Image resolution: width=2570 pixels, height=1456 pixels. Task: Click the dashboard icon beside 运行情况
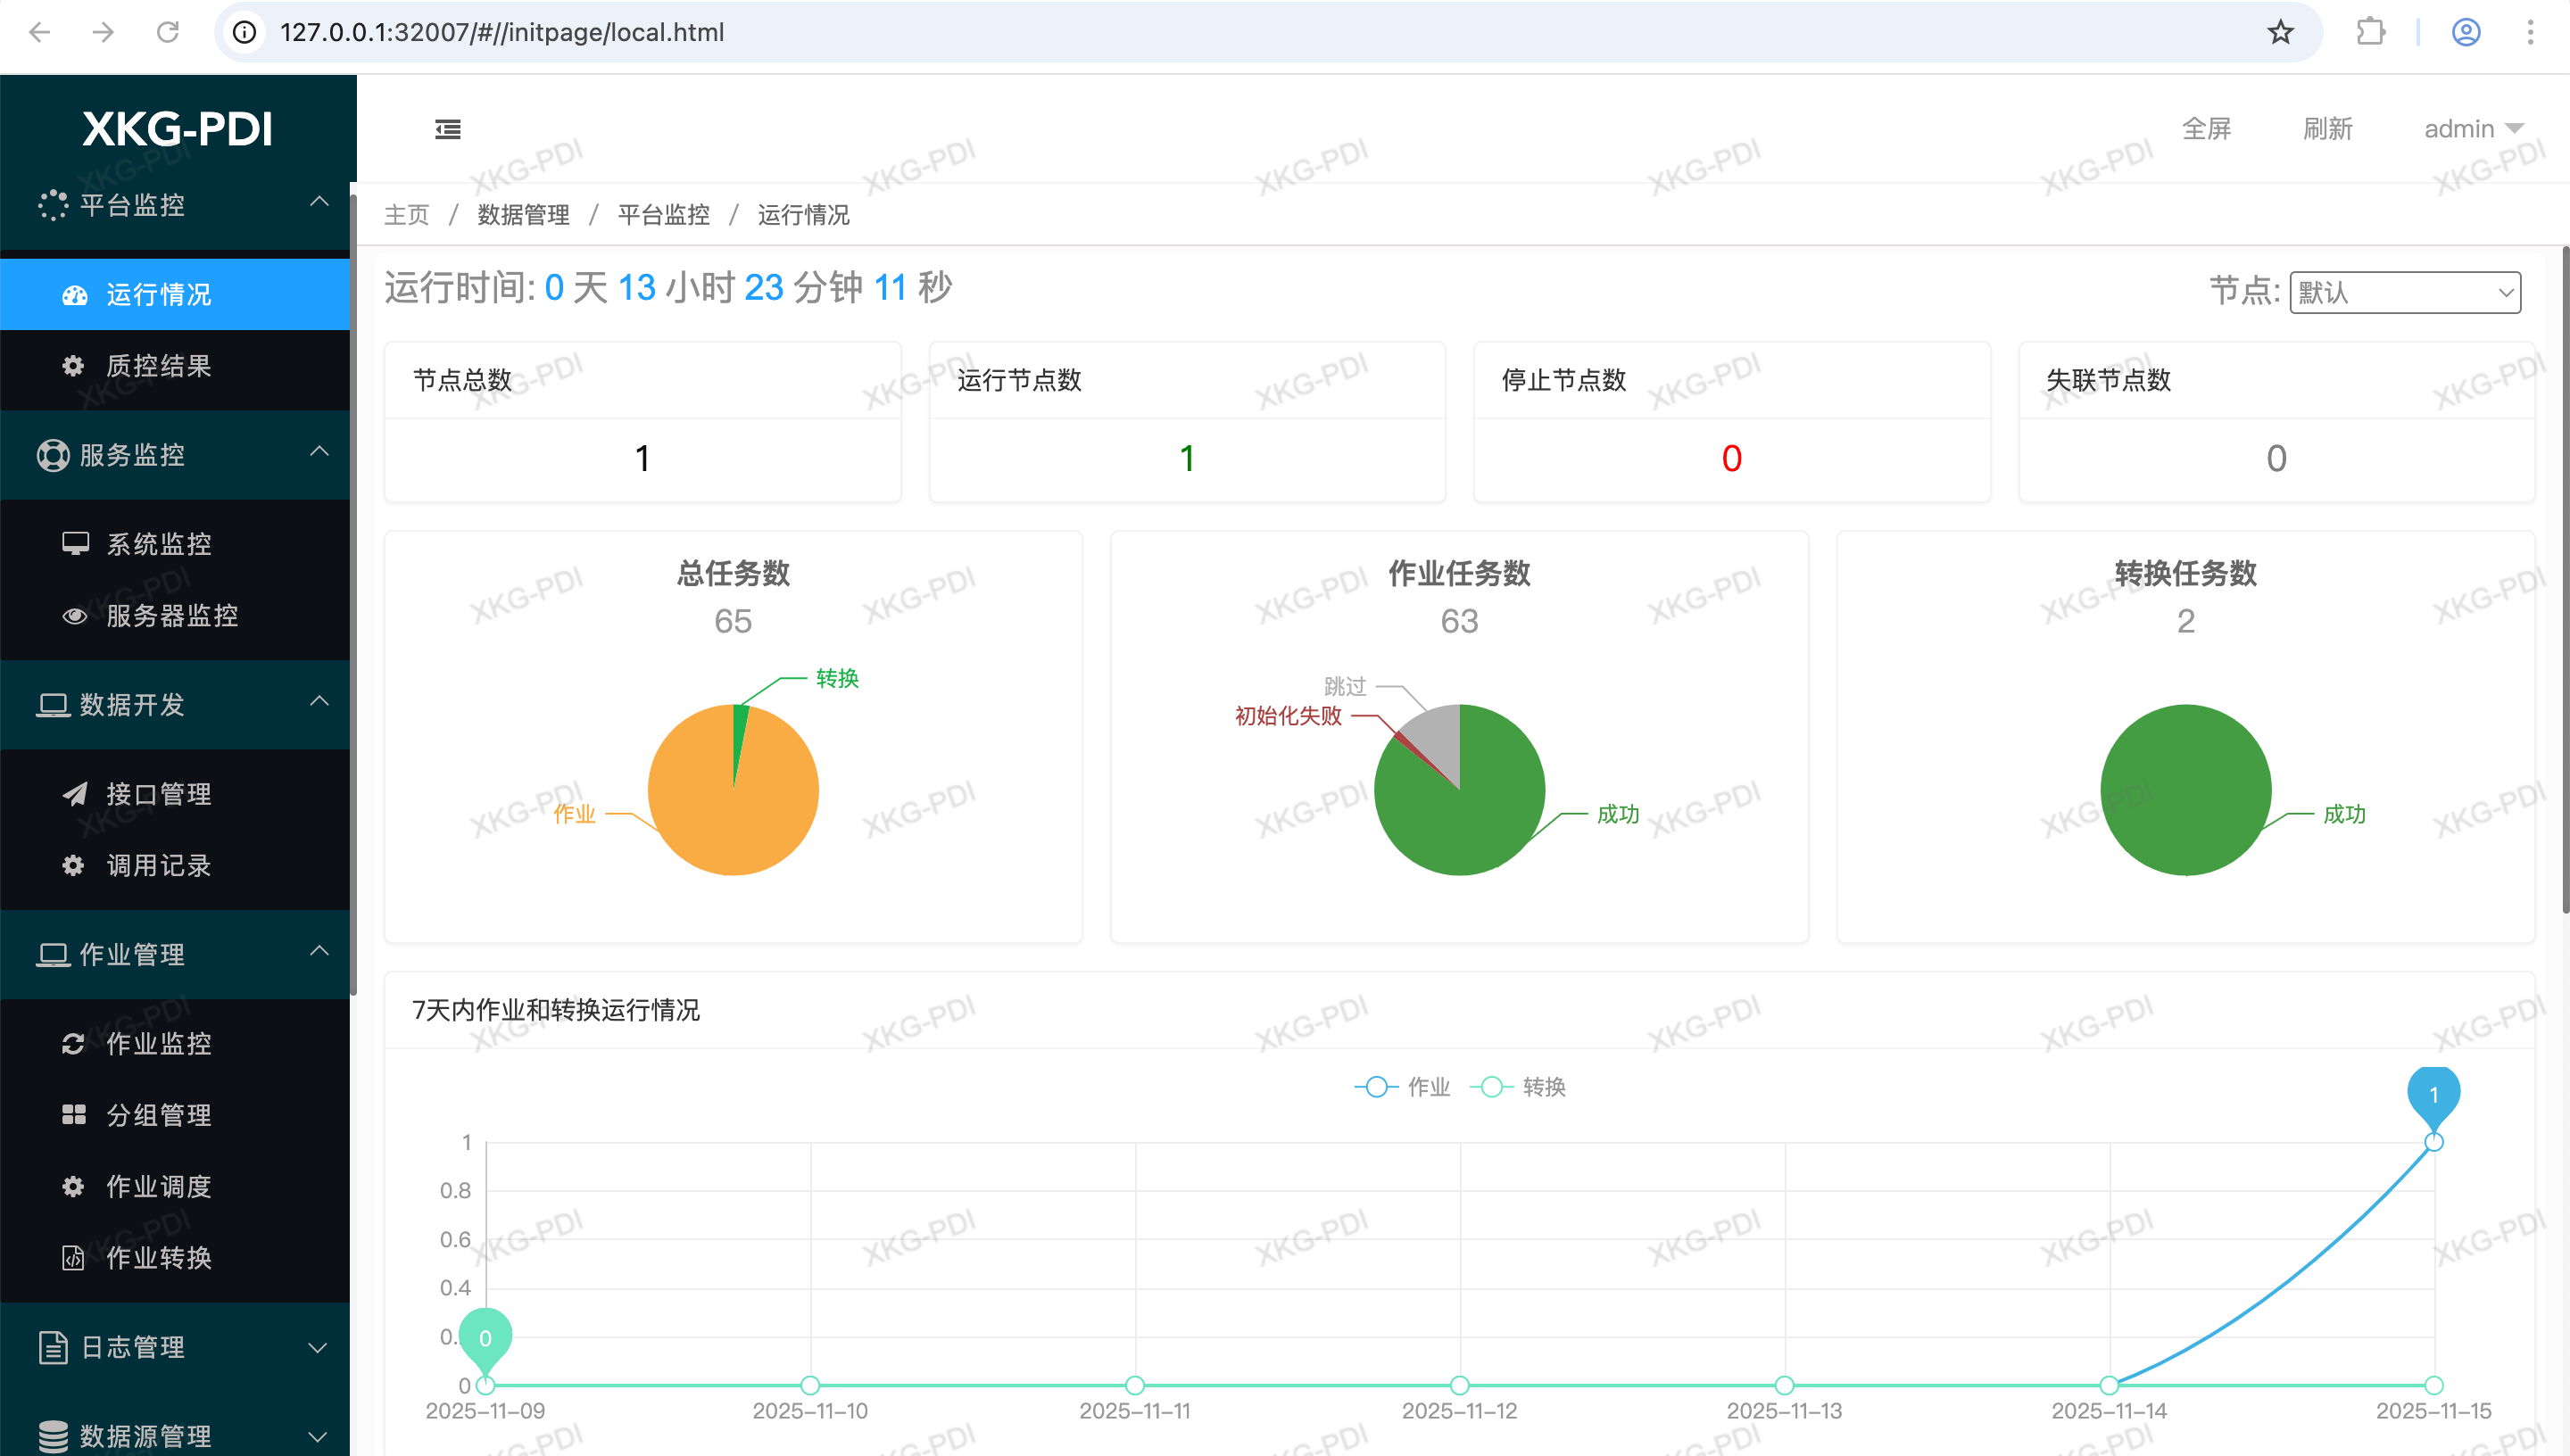[x=75, y=295]
